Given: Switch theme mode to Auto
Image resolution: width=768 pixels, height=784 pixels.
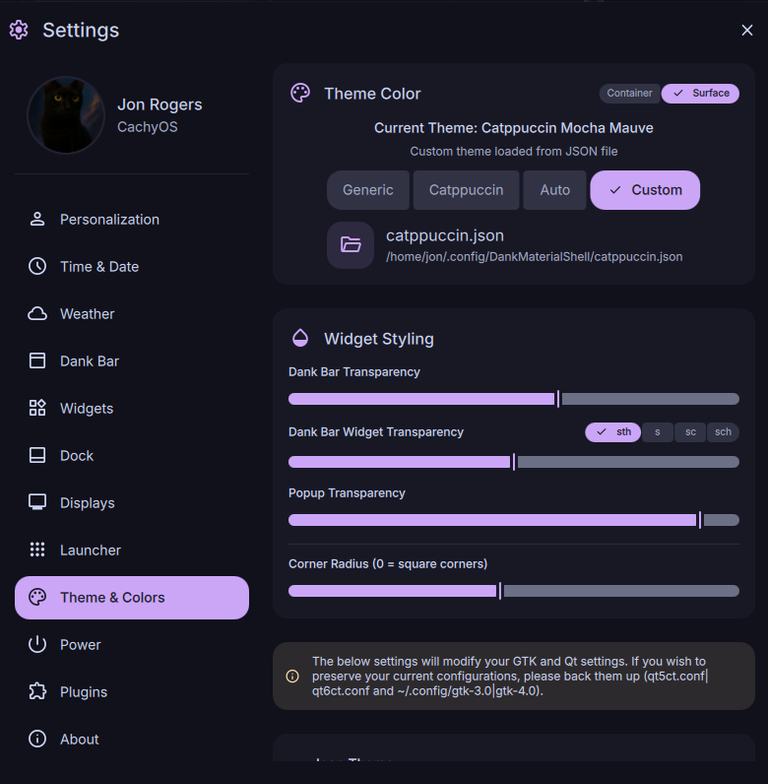Looking at the screenshot, I should coord(555,190).
